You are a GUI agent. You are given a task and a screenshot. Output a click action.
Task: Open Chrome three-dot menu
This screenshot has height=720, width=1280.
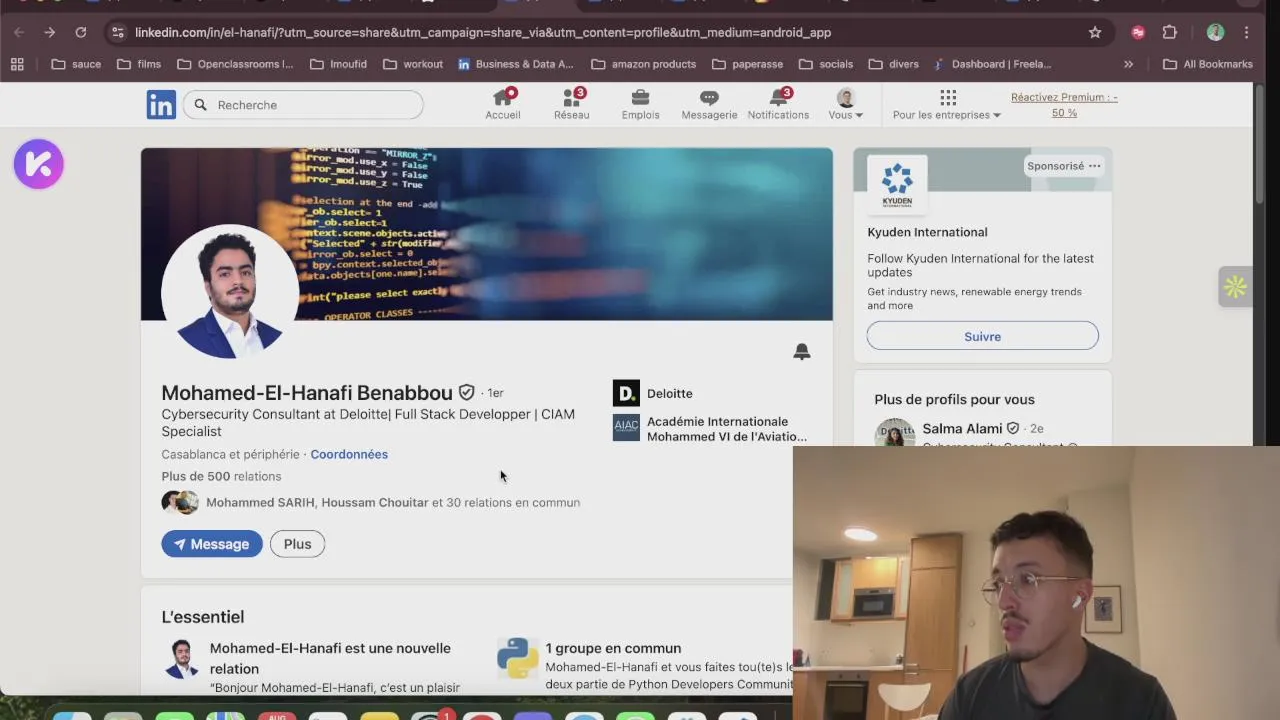(1246, 32)
